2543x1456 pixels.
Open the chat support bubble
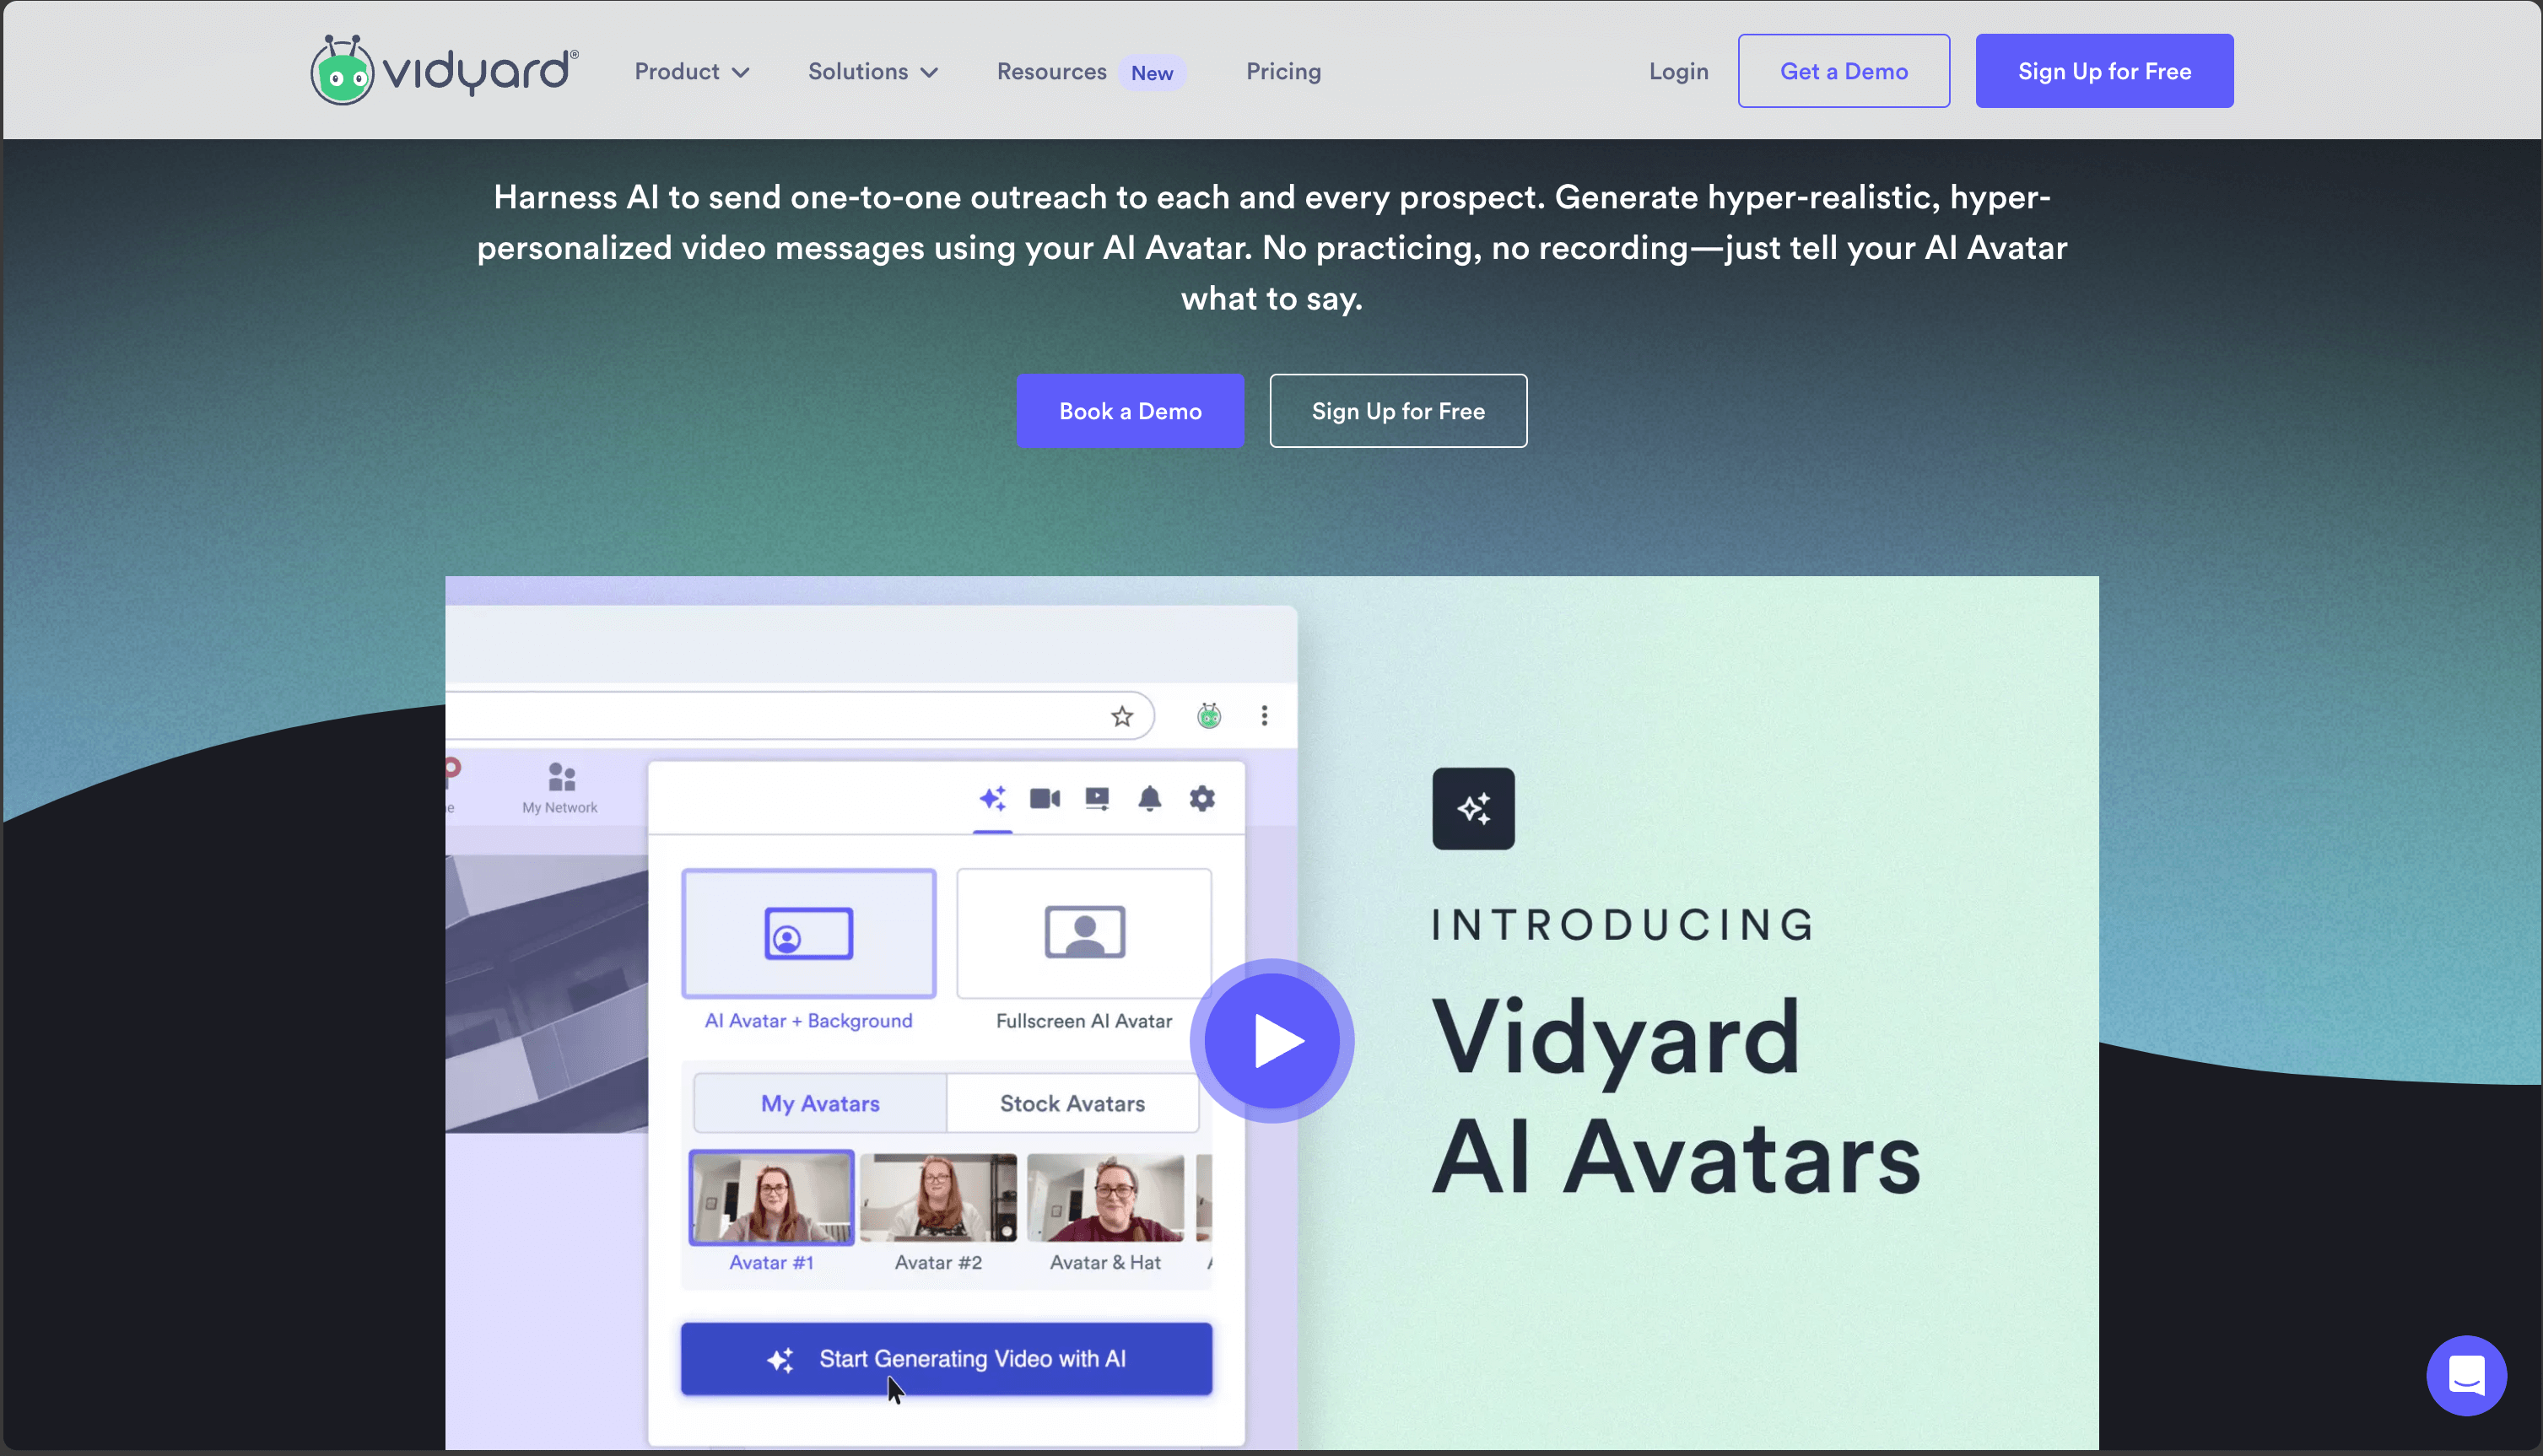pyautogui.click(x=2465, y=1375)
